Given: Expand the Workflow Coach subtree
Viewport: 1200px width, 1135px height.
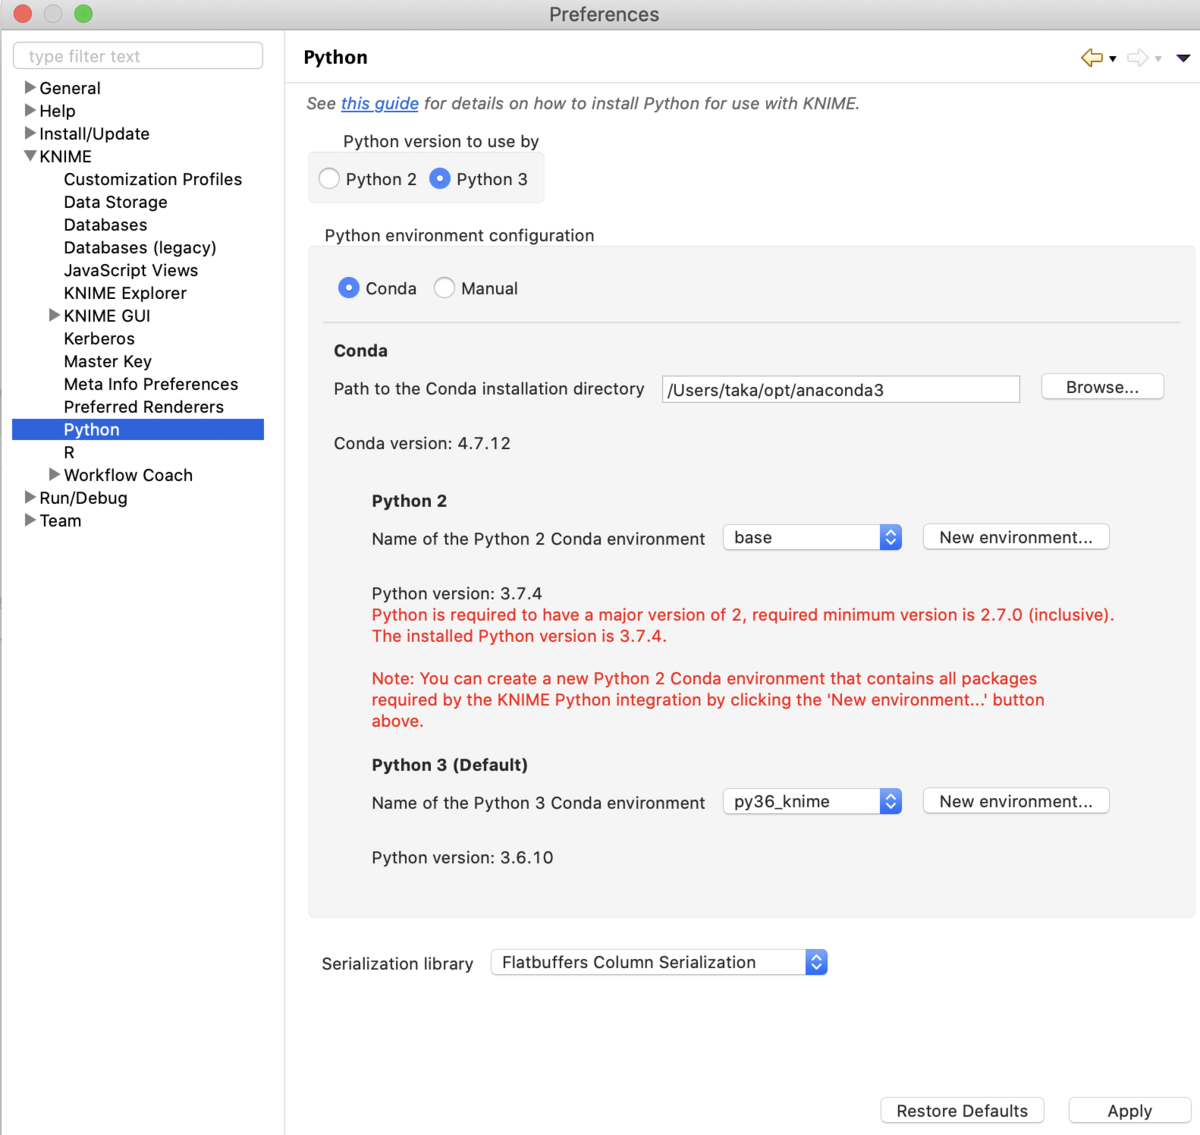Looking at the screenshot, I should tap(55, 474).
